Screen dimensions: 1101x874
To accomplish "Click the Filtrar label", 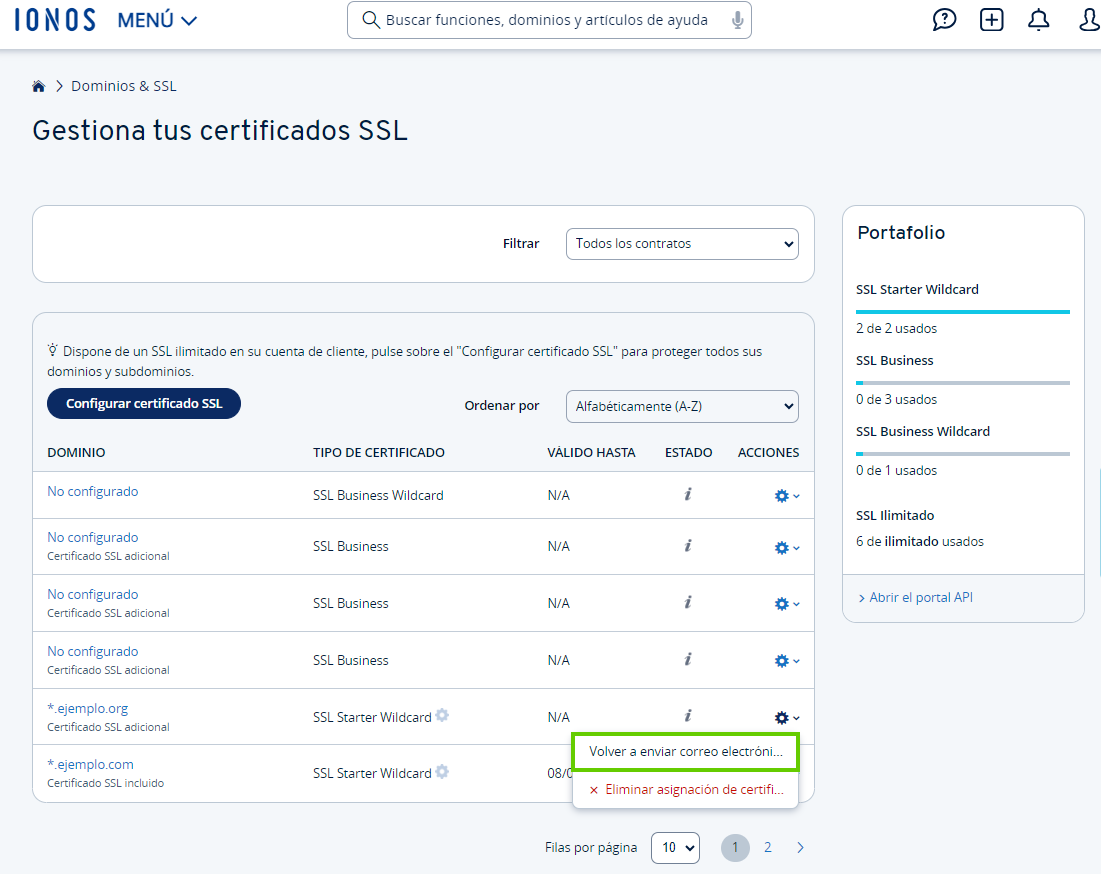I will coord(521,244).
